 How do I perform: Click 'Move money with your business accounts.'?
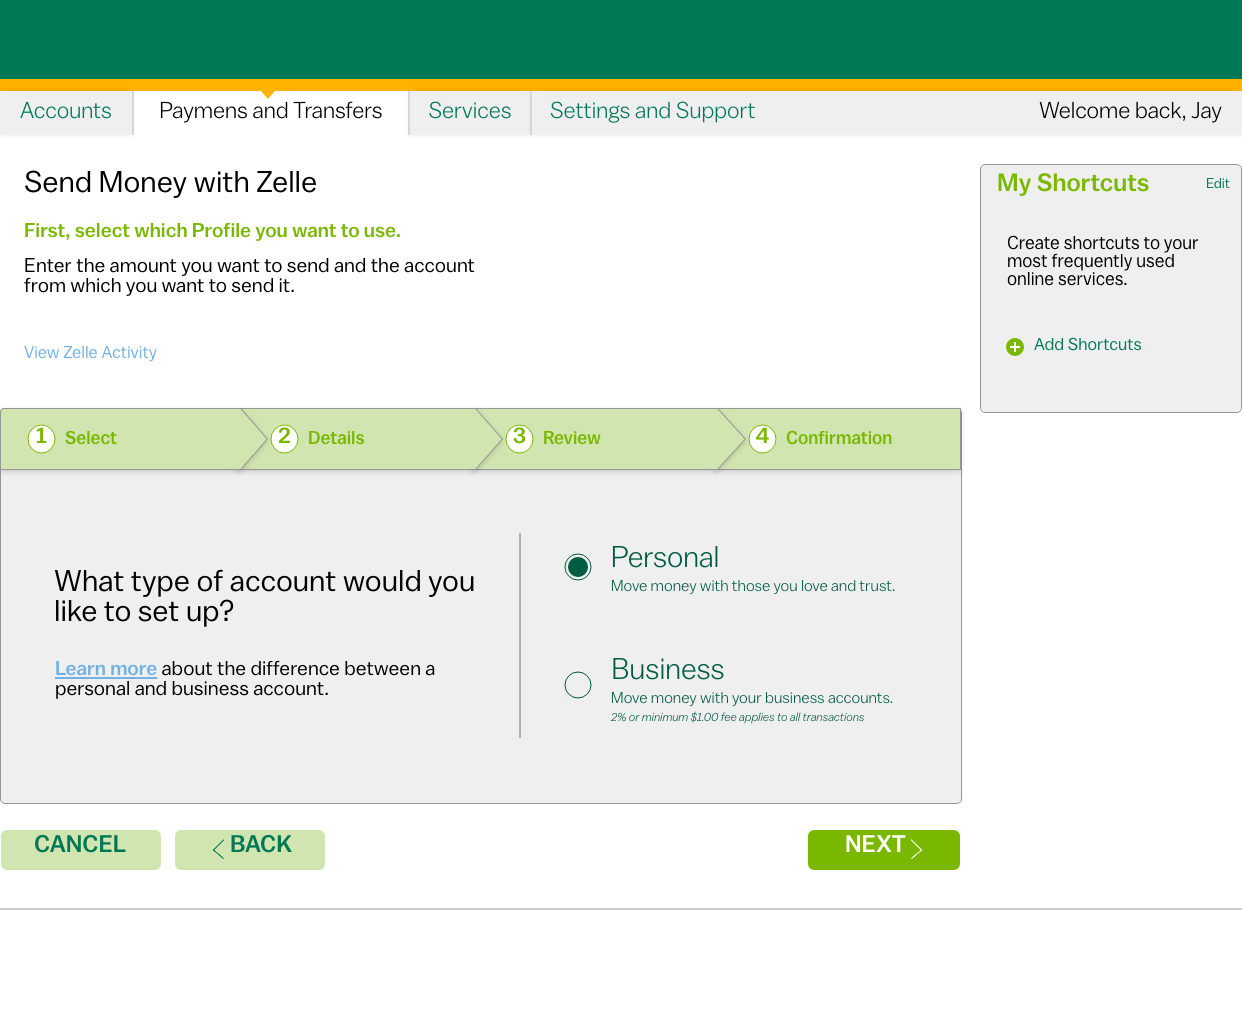[x=752, y=698]
